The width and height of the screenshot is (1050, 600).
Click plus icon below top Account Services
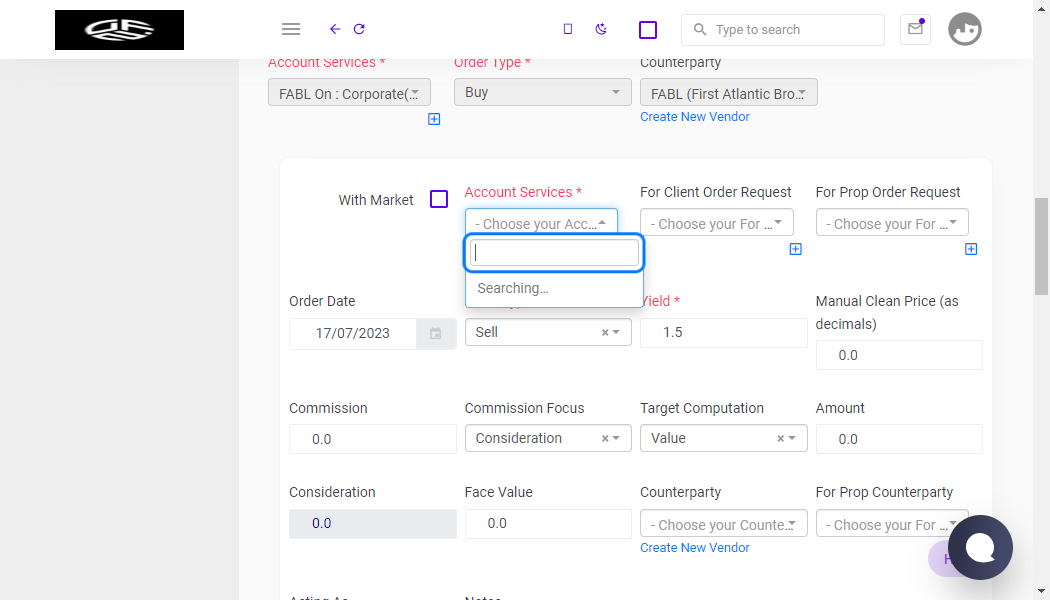pos(434,119)
